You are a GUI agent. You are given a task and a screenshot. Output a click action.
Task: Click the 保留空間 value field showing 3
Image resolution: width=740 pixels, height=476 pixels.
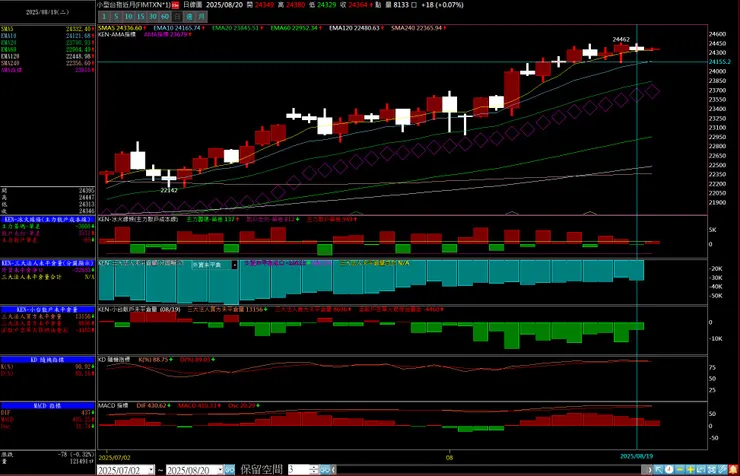coord(299,470)
